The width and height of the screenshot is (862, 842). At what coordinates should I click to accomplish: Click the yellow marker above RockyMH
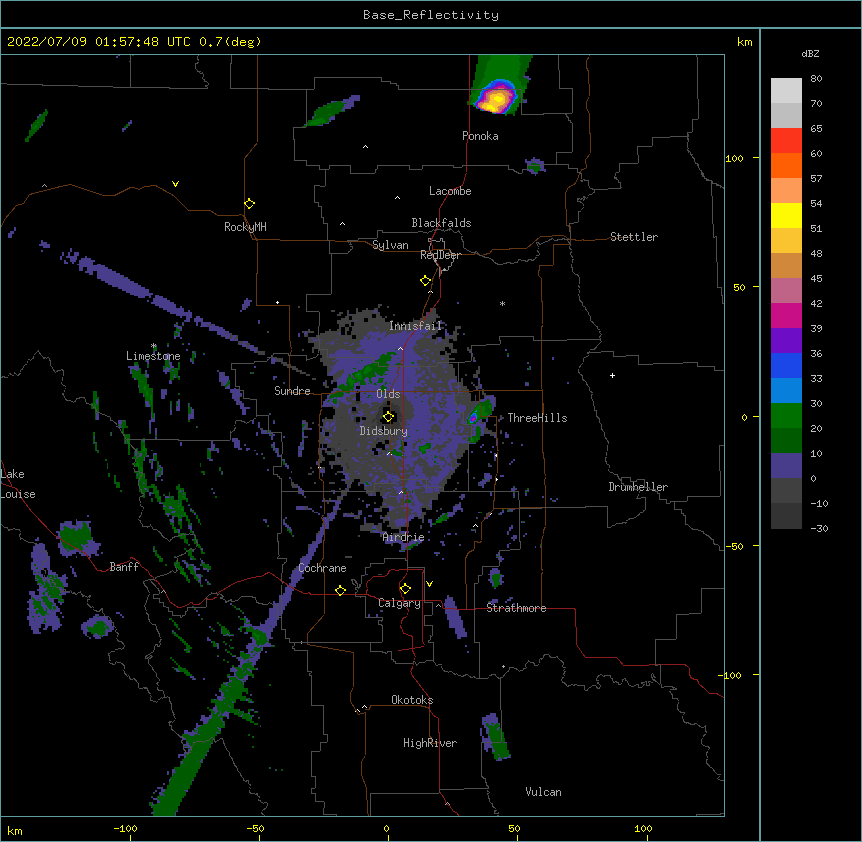click(249, 204)
